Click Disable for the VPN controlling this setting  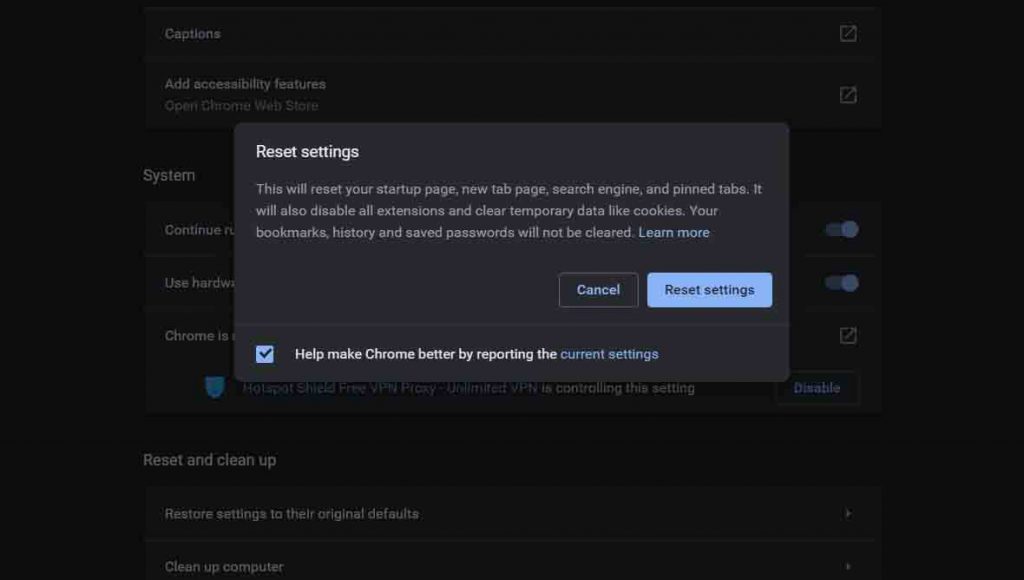click(817, 388)
